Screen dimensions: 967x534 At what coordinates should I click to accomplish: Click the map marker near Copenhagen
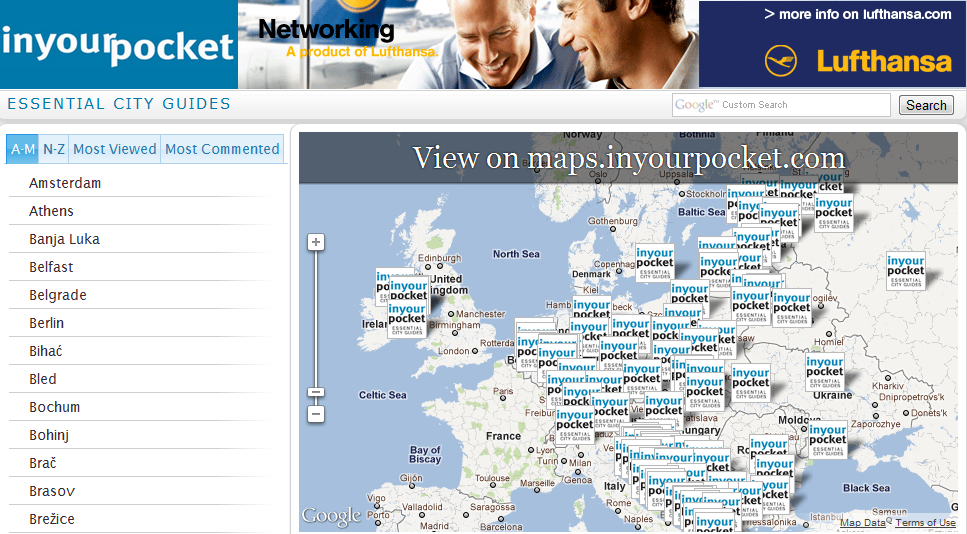655,263
